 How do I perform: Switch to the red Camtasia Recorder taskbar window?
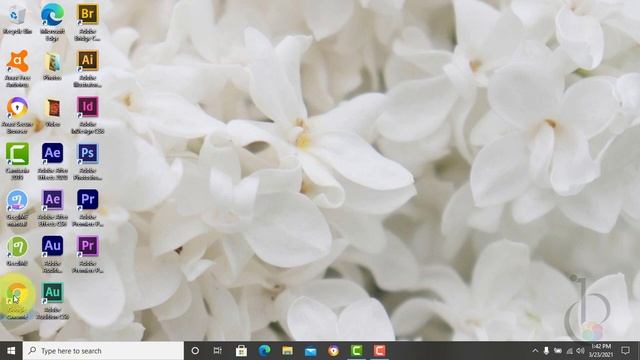coord(380,351)
